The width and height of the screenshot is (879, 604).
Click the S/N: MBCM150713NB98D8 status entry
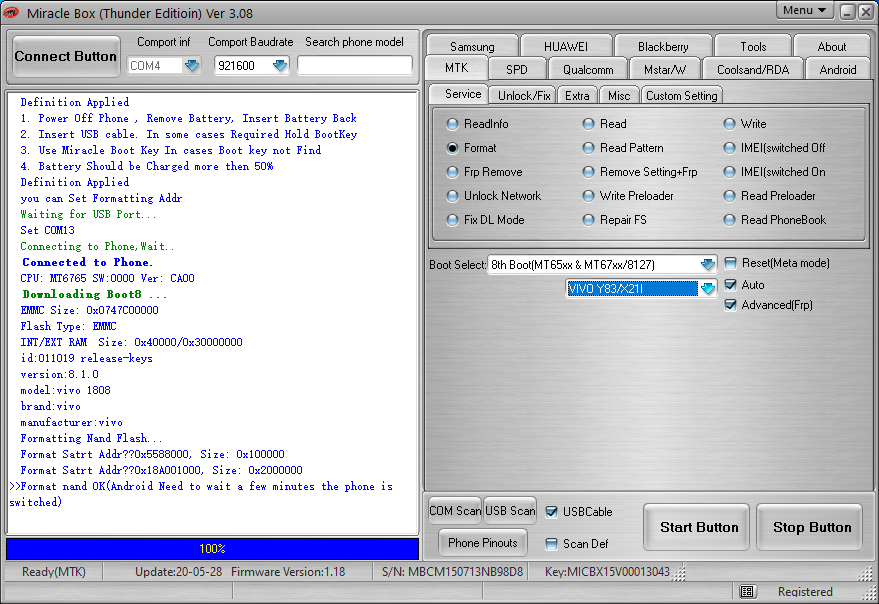tap(452, 571)
